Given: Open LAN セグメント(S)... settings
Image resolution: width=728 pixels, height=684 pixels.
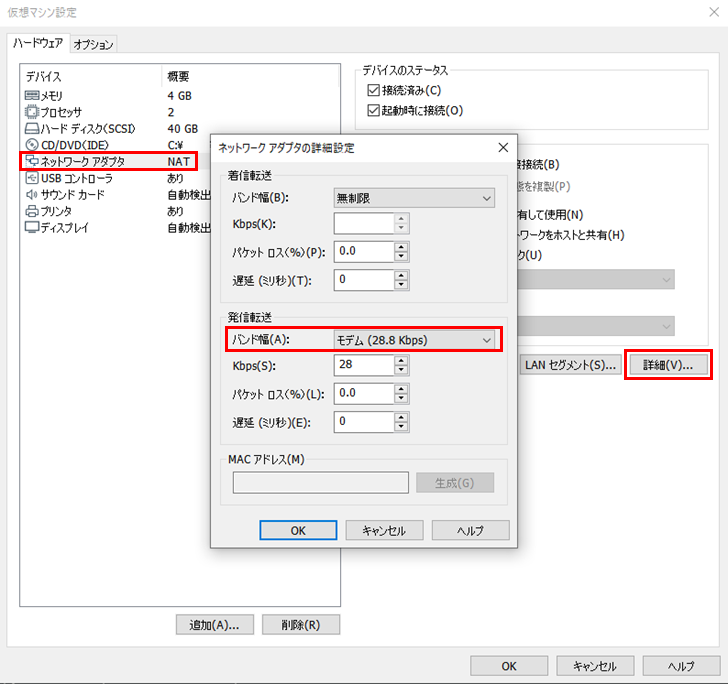Looking at the screenshot, I should coord(571,365).
